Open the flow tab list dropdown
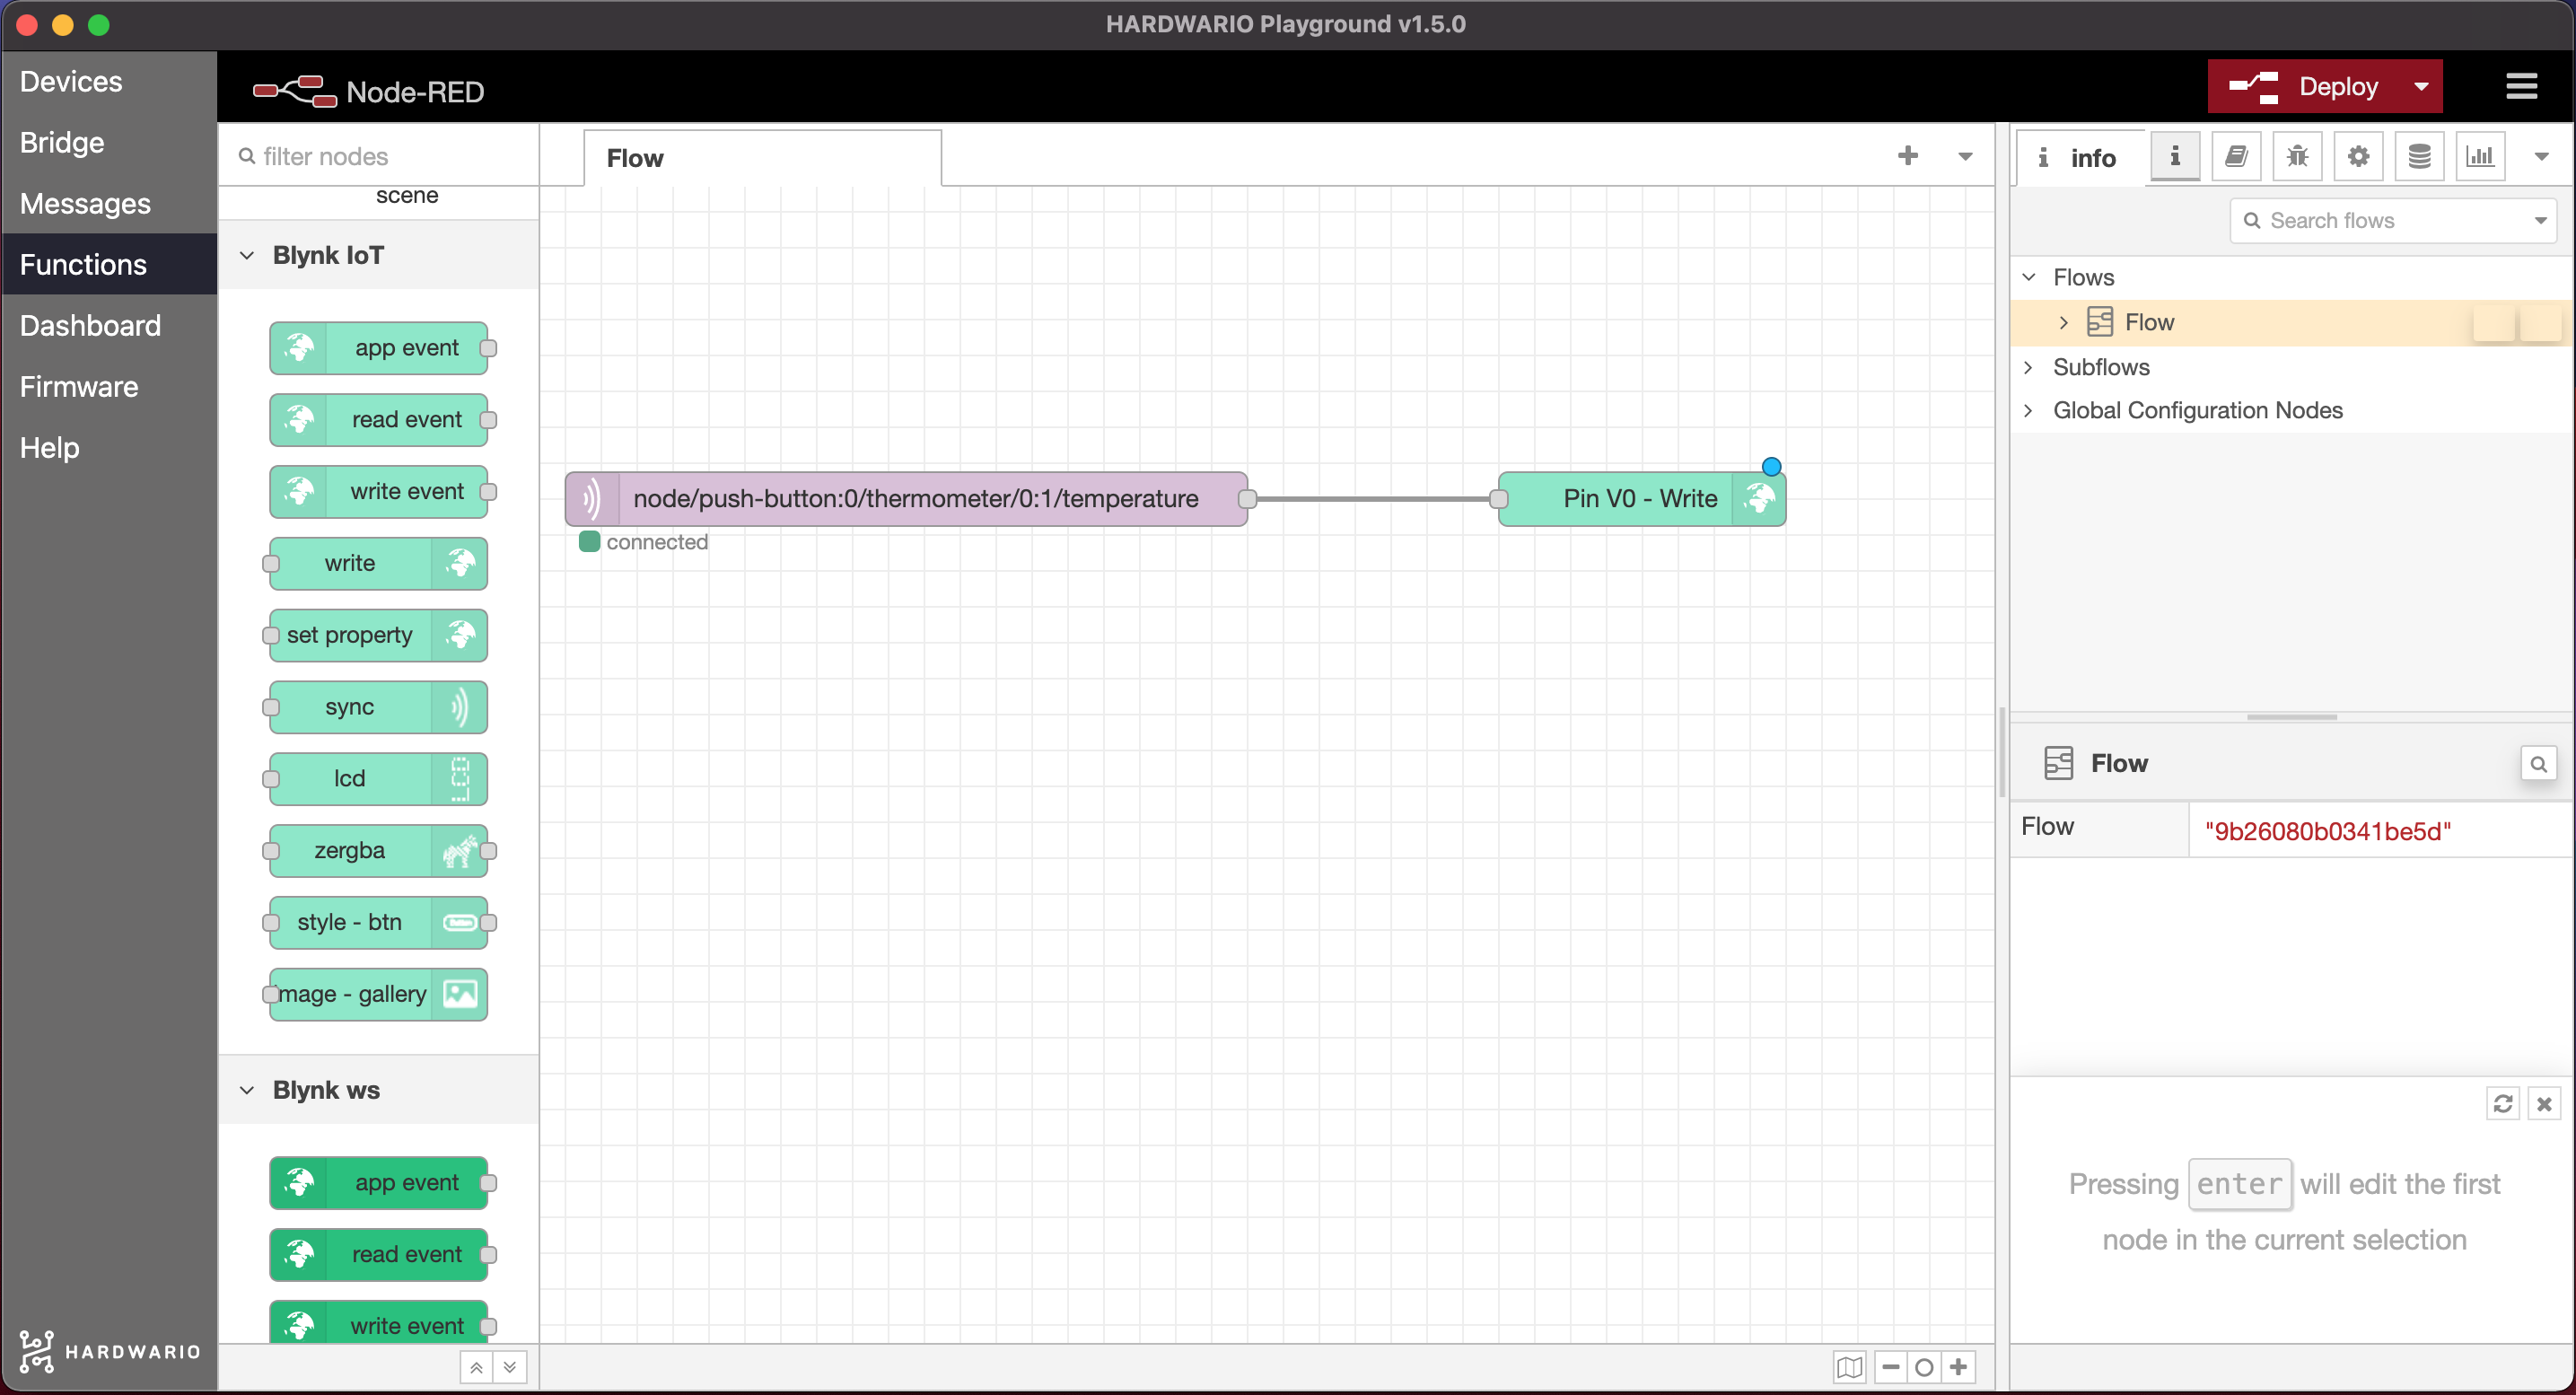Image resolution: width=2576 pixels, height=1395 pixels. tap(1964, 157)
